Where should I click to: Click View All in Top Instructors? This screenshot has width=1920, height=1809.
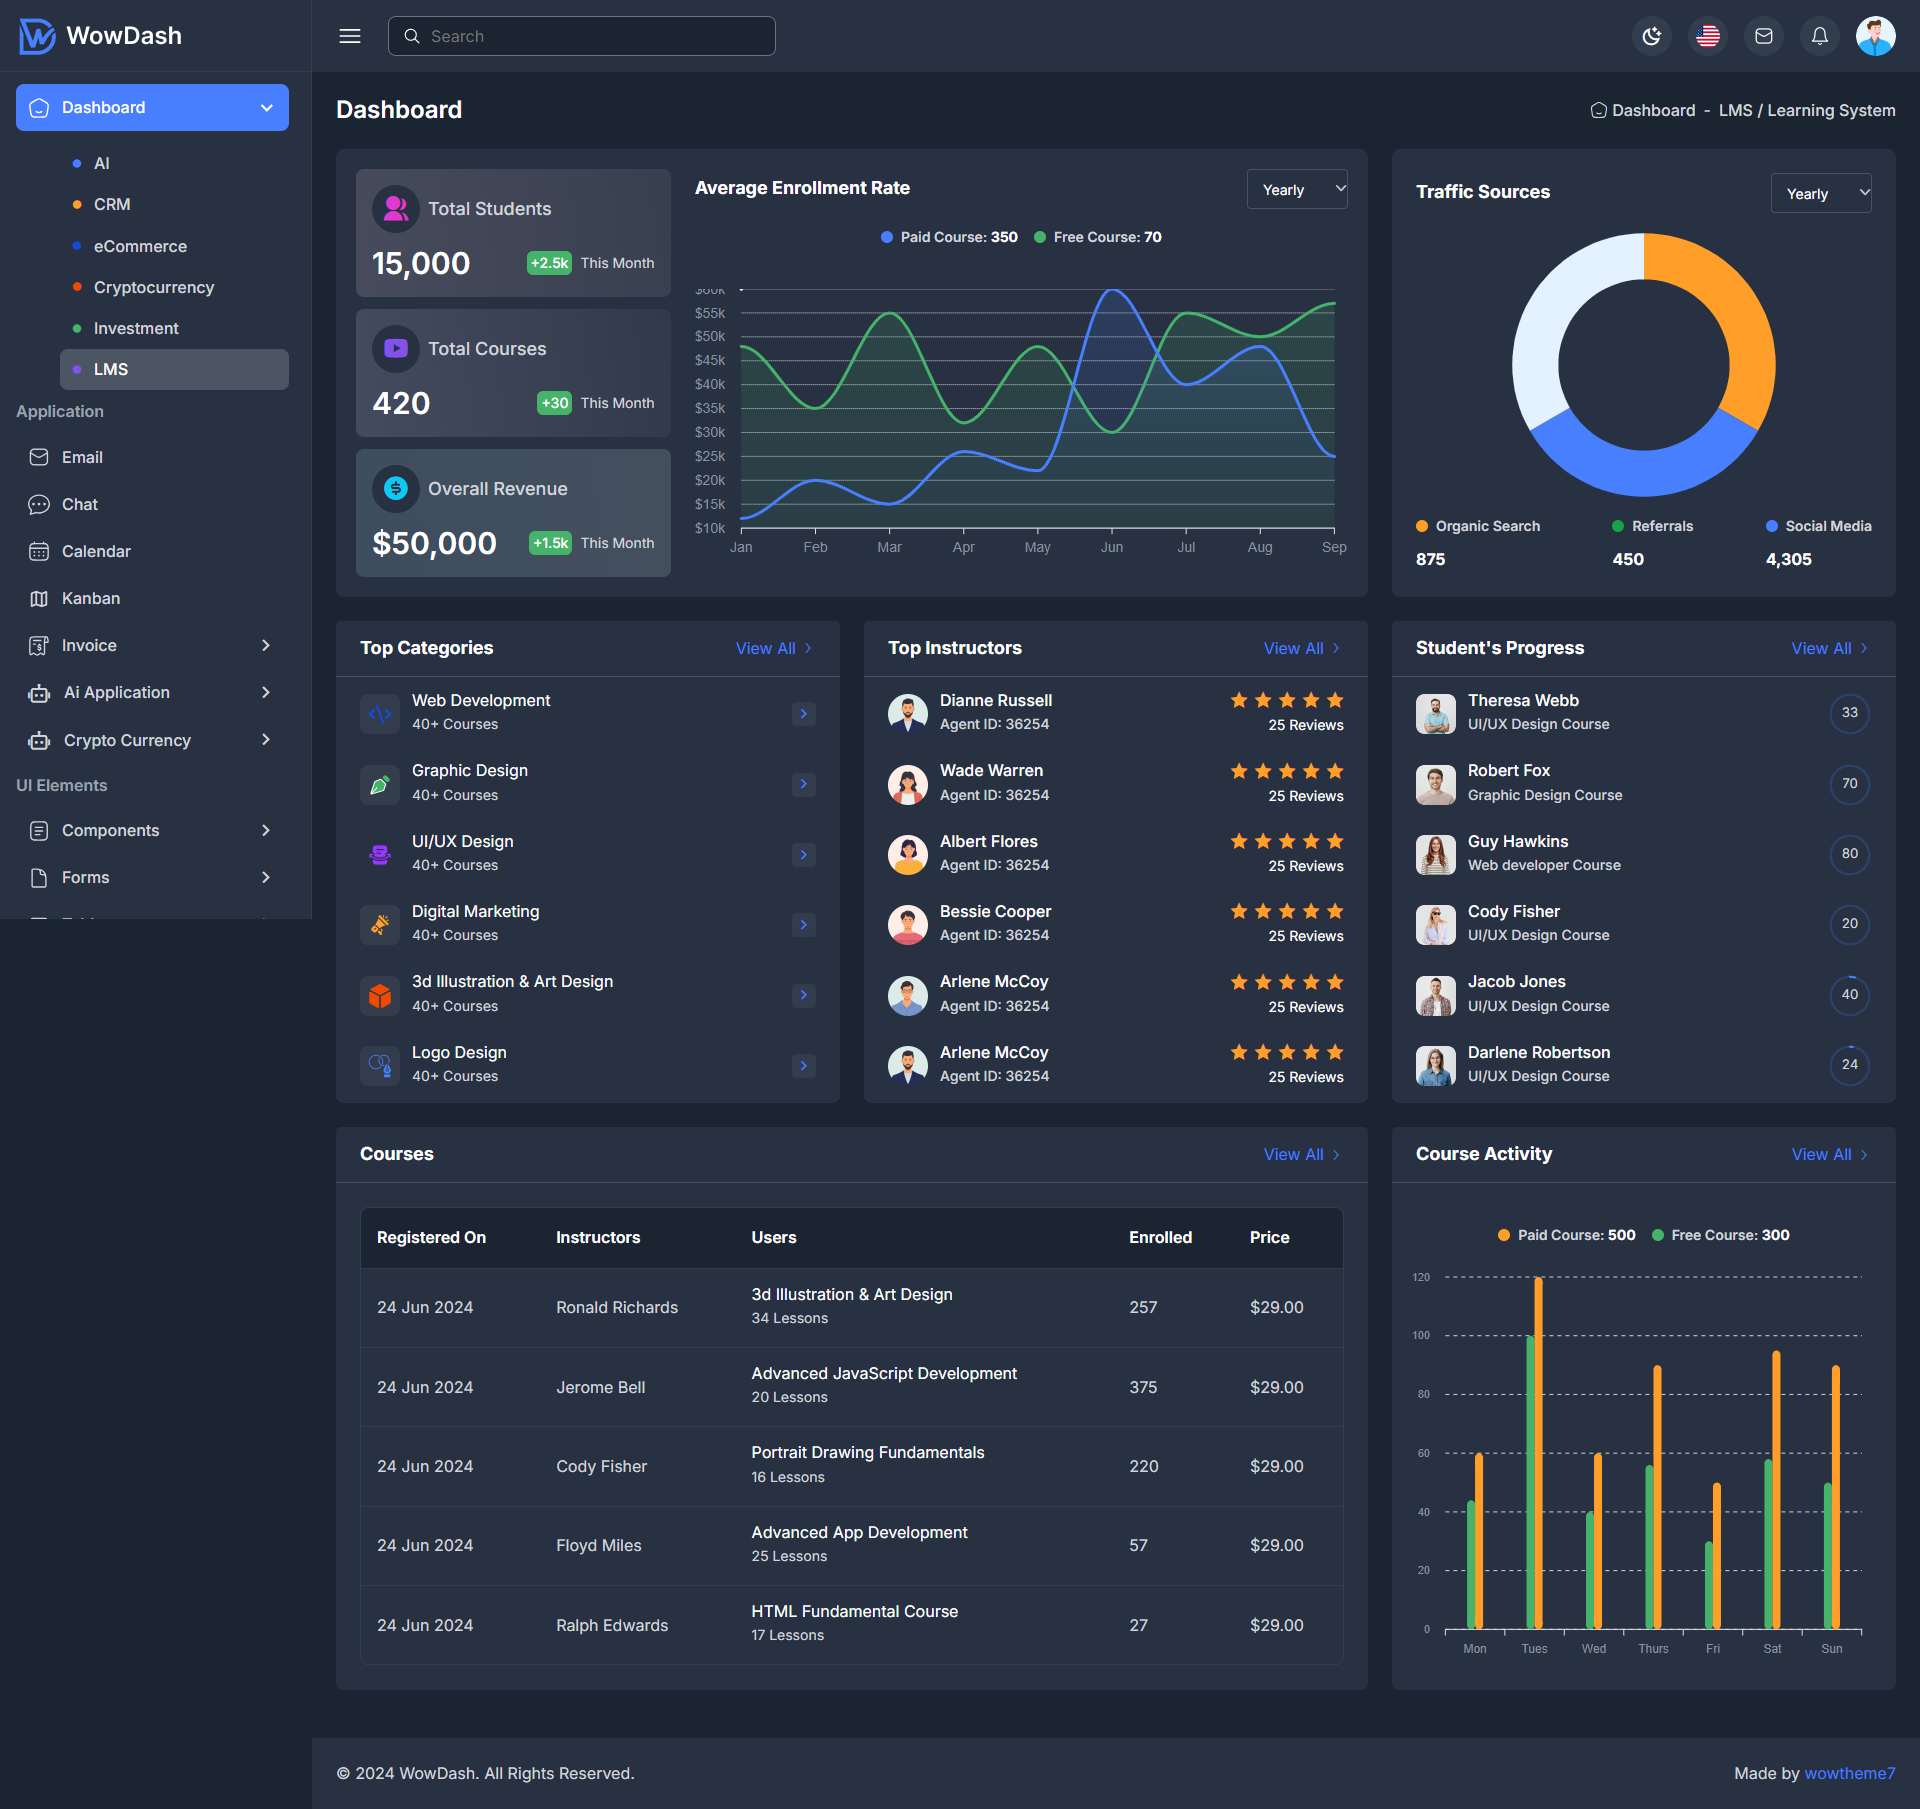pos(1301,648)
